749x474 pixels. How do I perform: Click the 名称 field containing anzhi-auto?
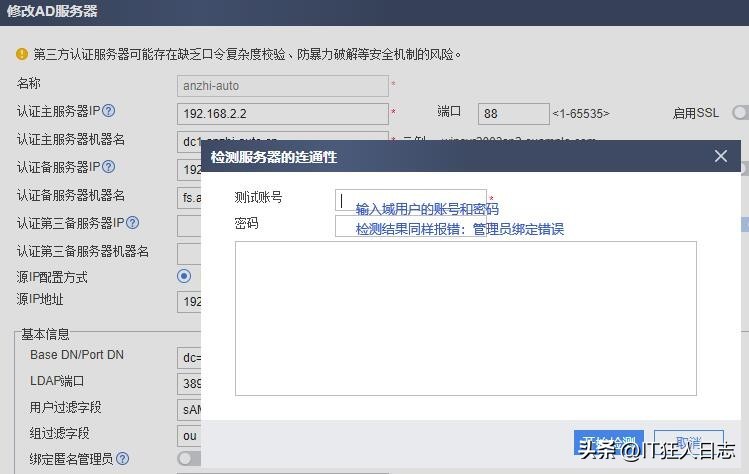283,86
